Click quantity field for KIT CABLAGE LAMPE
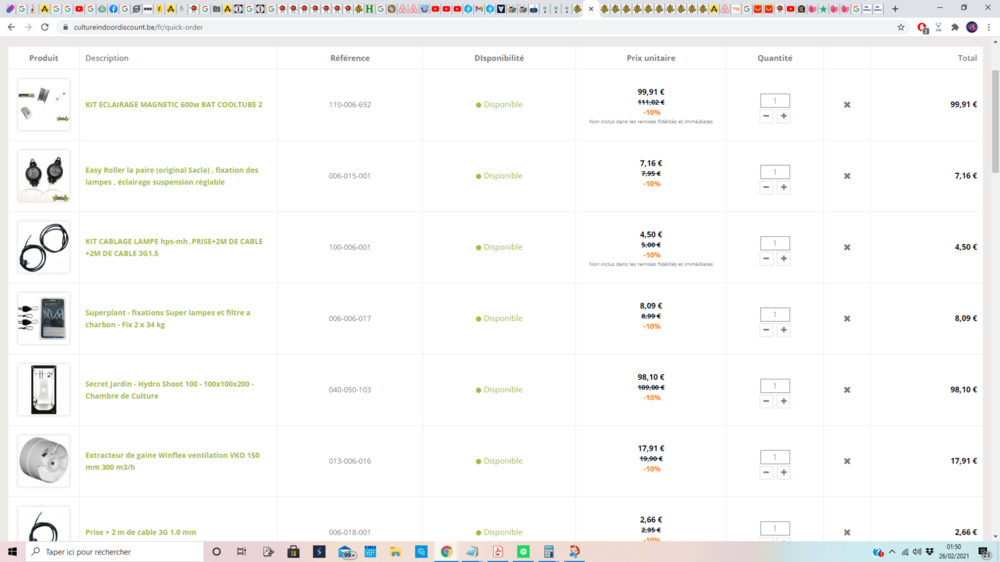 pyautogui.click(x=775, y=243)
